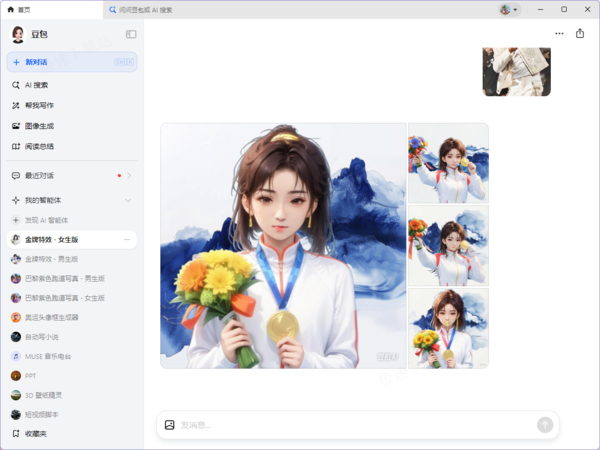Click the share icon at top right
The width and height of the screenshot is (600, 450).
(x=580, y=34)
